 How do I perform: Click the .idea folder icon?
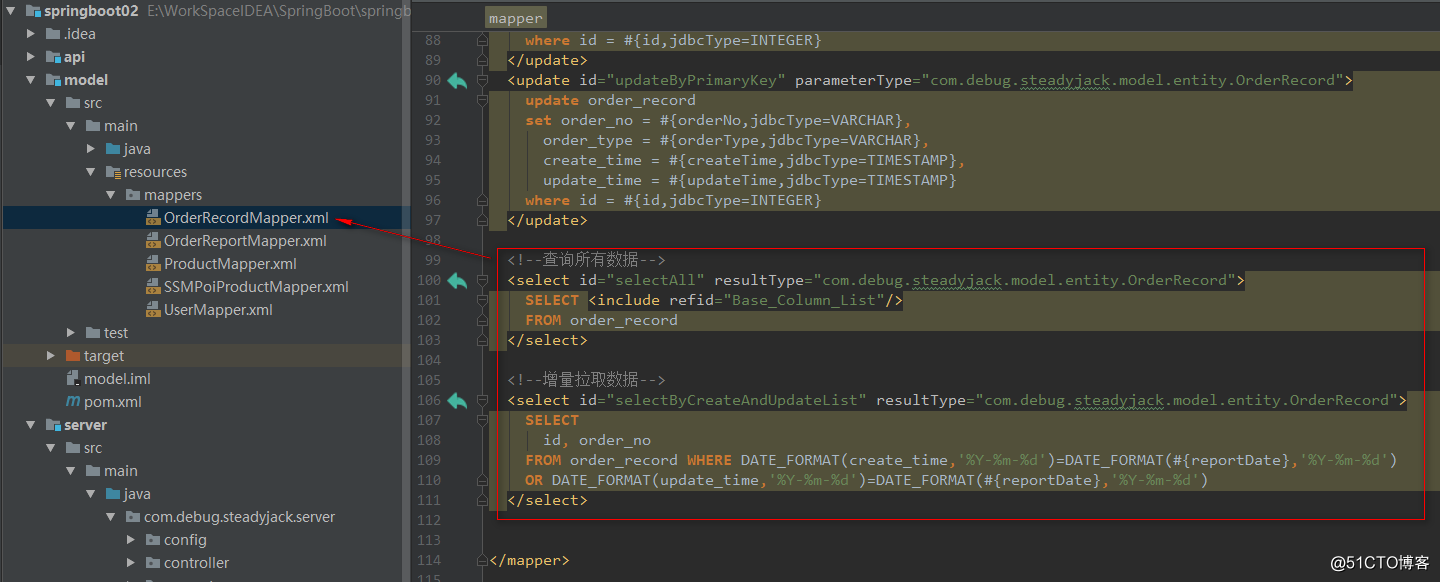(x=53, y=34)
